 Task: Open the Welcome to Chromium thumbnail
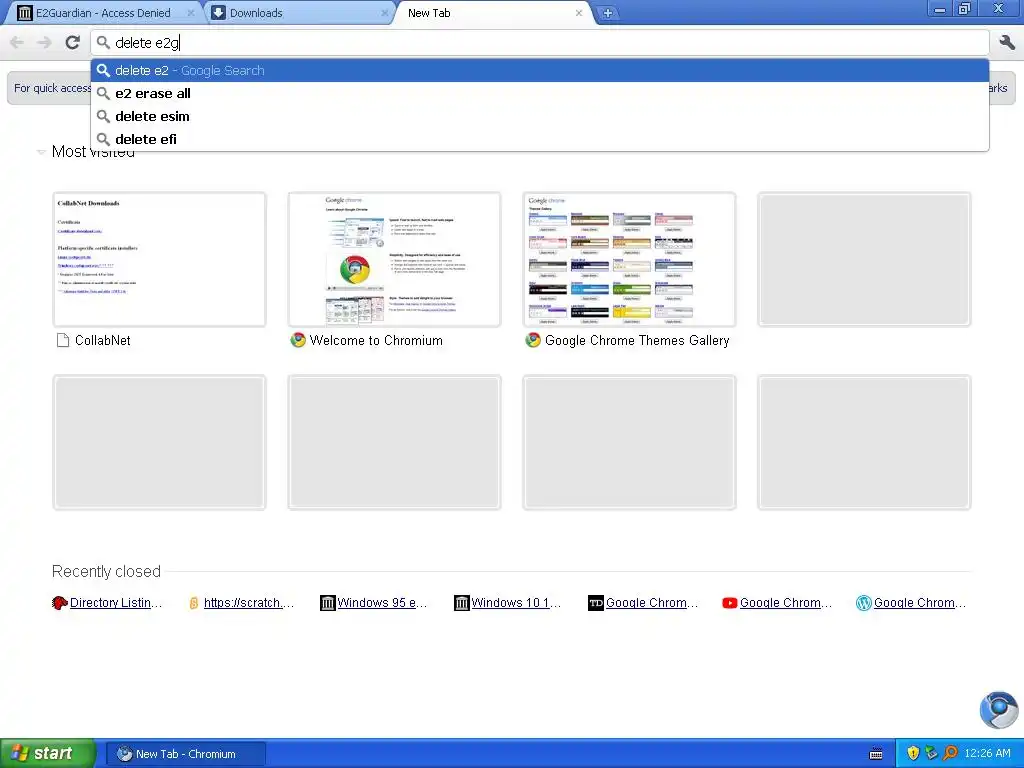[394, 259]
